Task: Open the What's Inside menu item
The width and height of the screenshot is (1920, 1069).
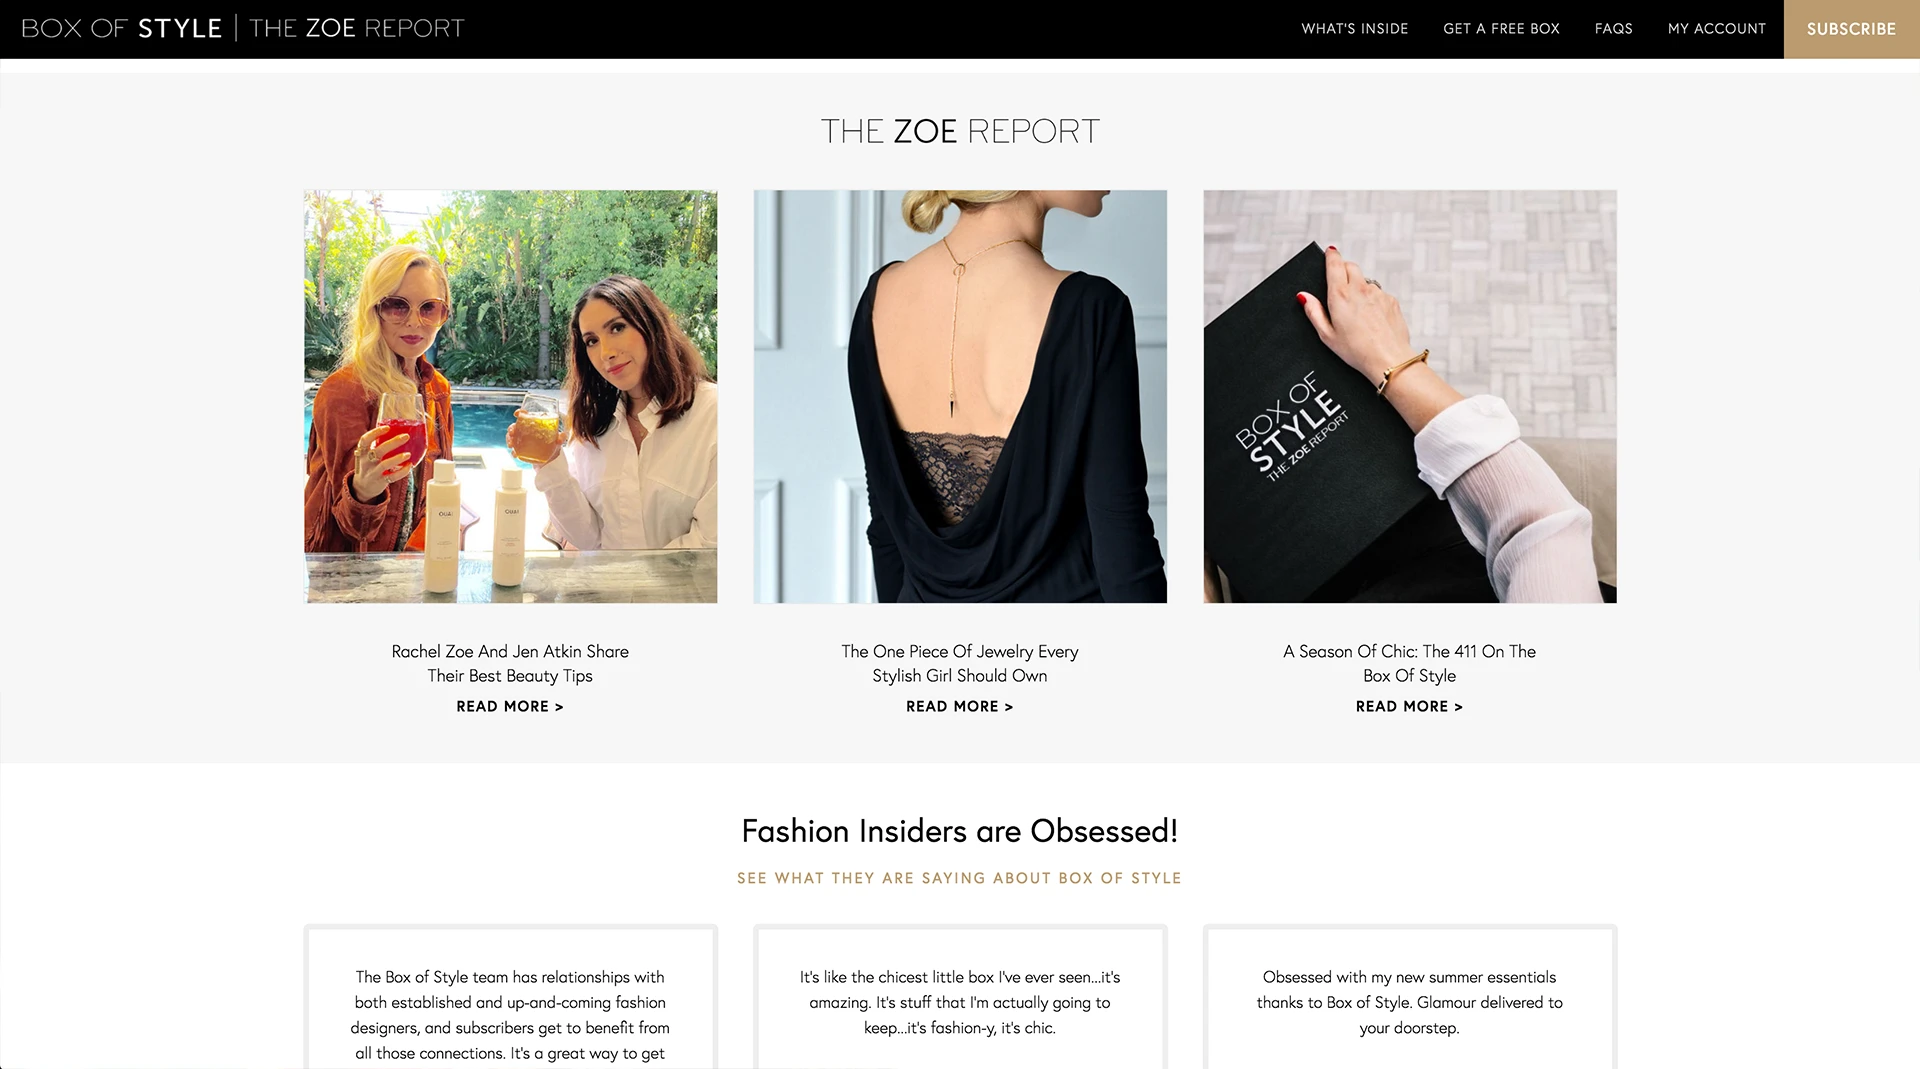Action: [x=1354, y=29]
